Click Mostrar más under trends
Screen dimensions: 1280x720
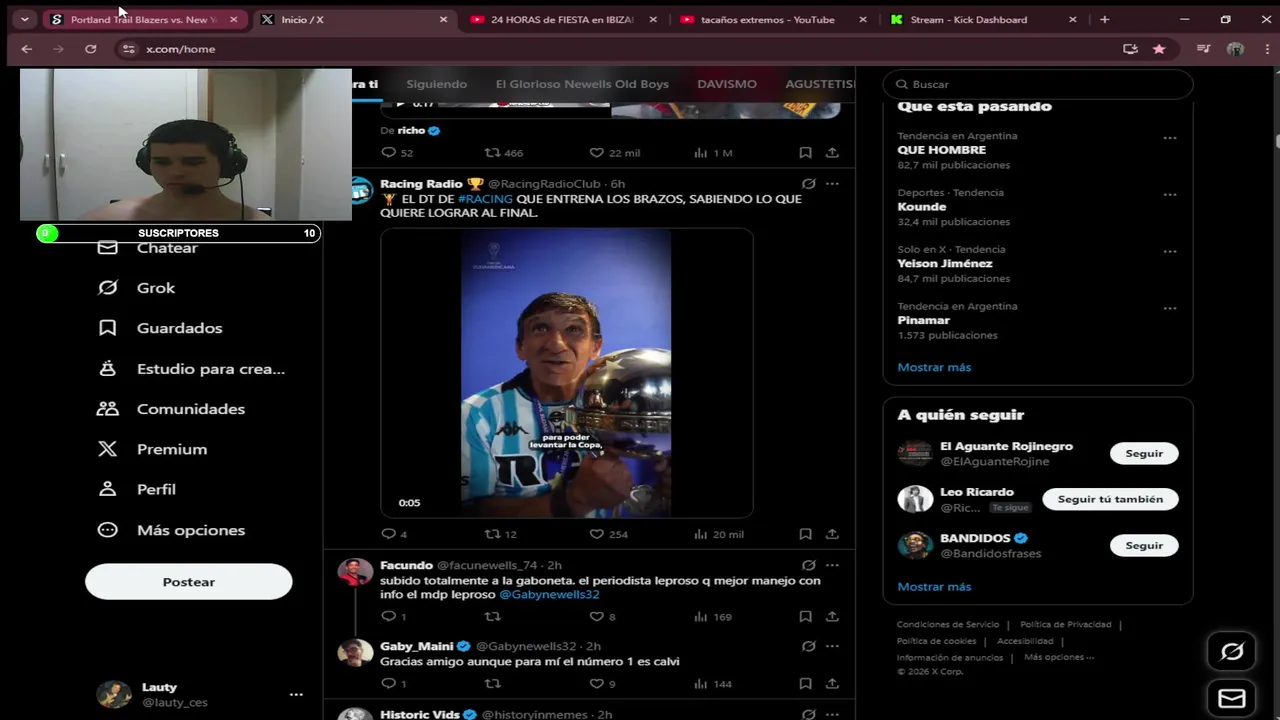934,367
